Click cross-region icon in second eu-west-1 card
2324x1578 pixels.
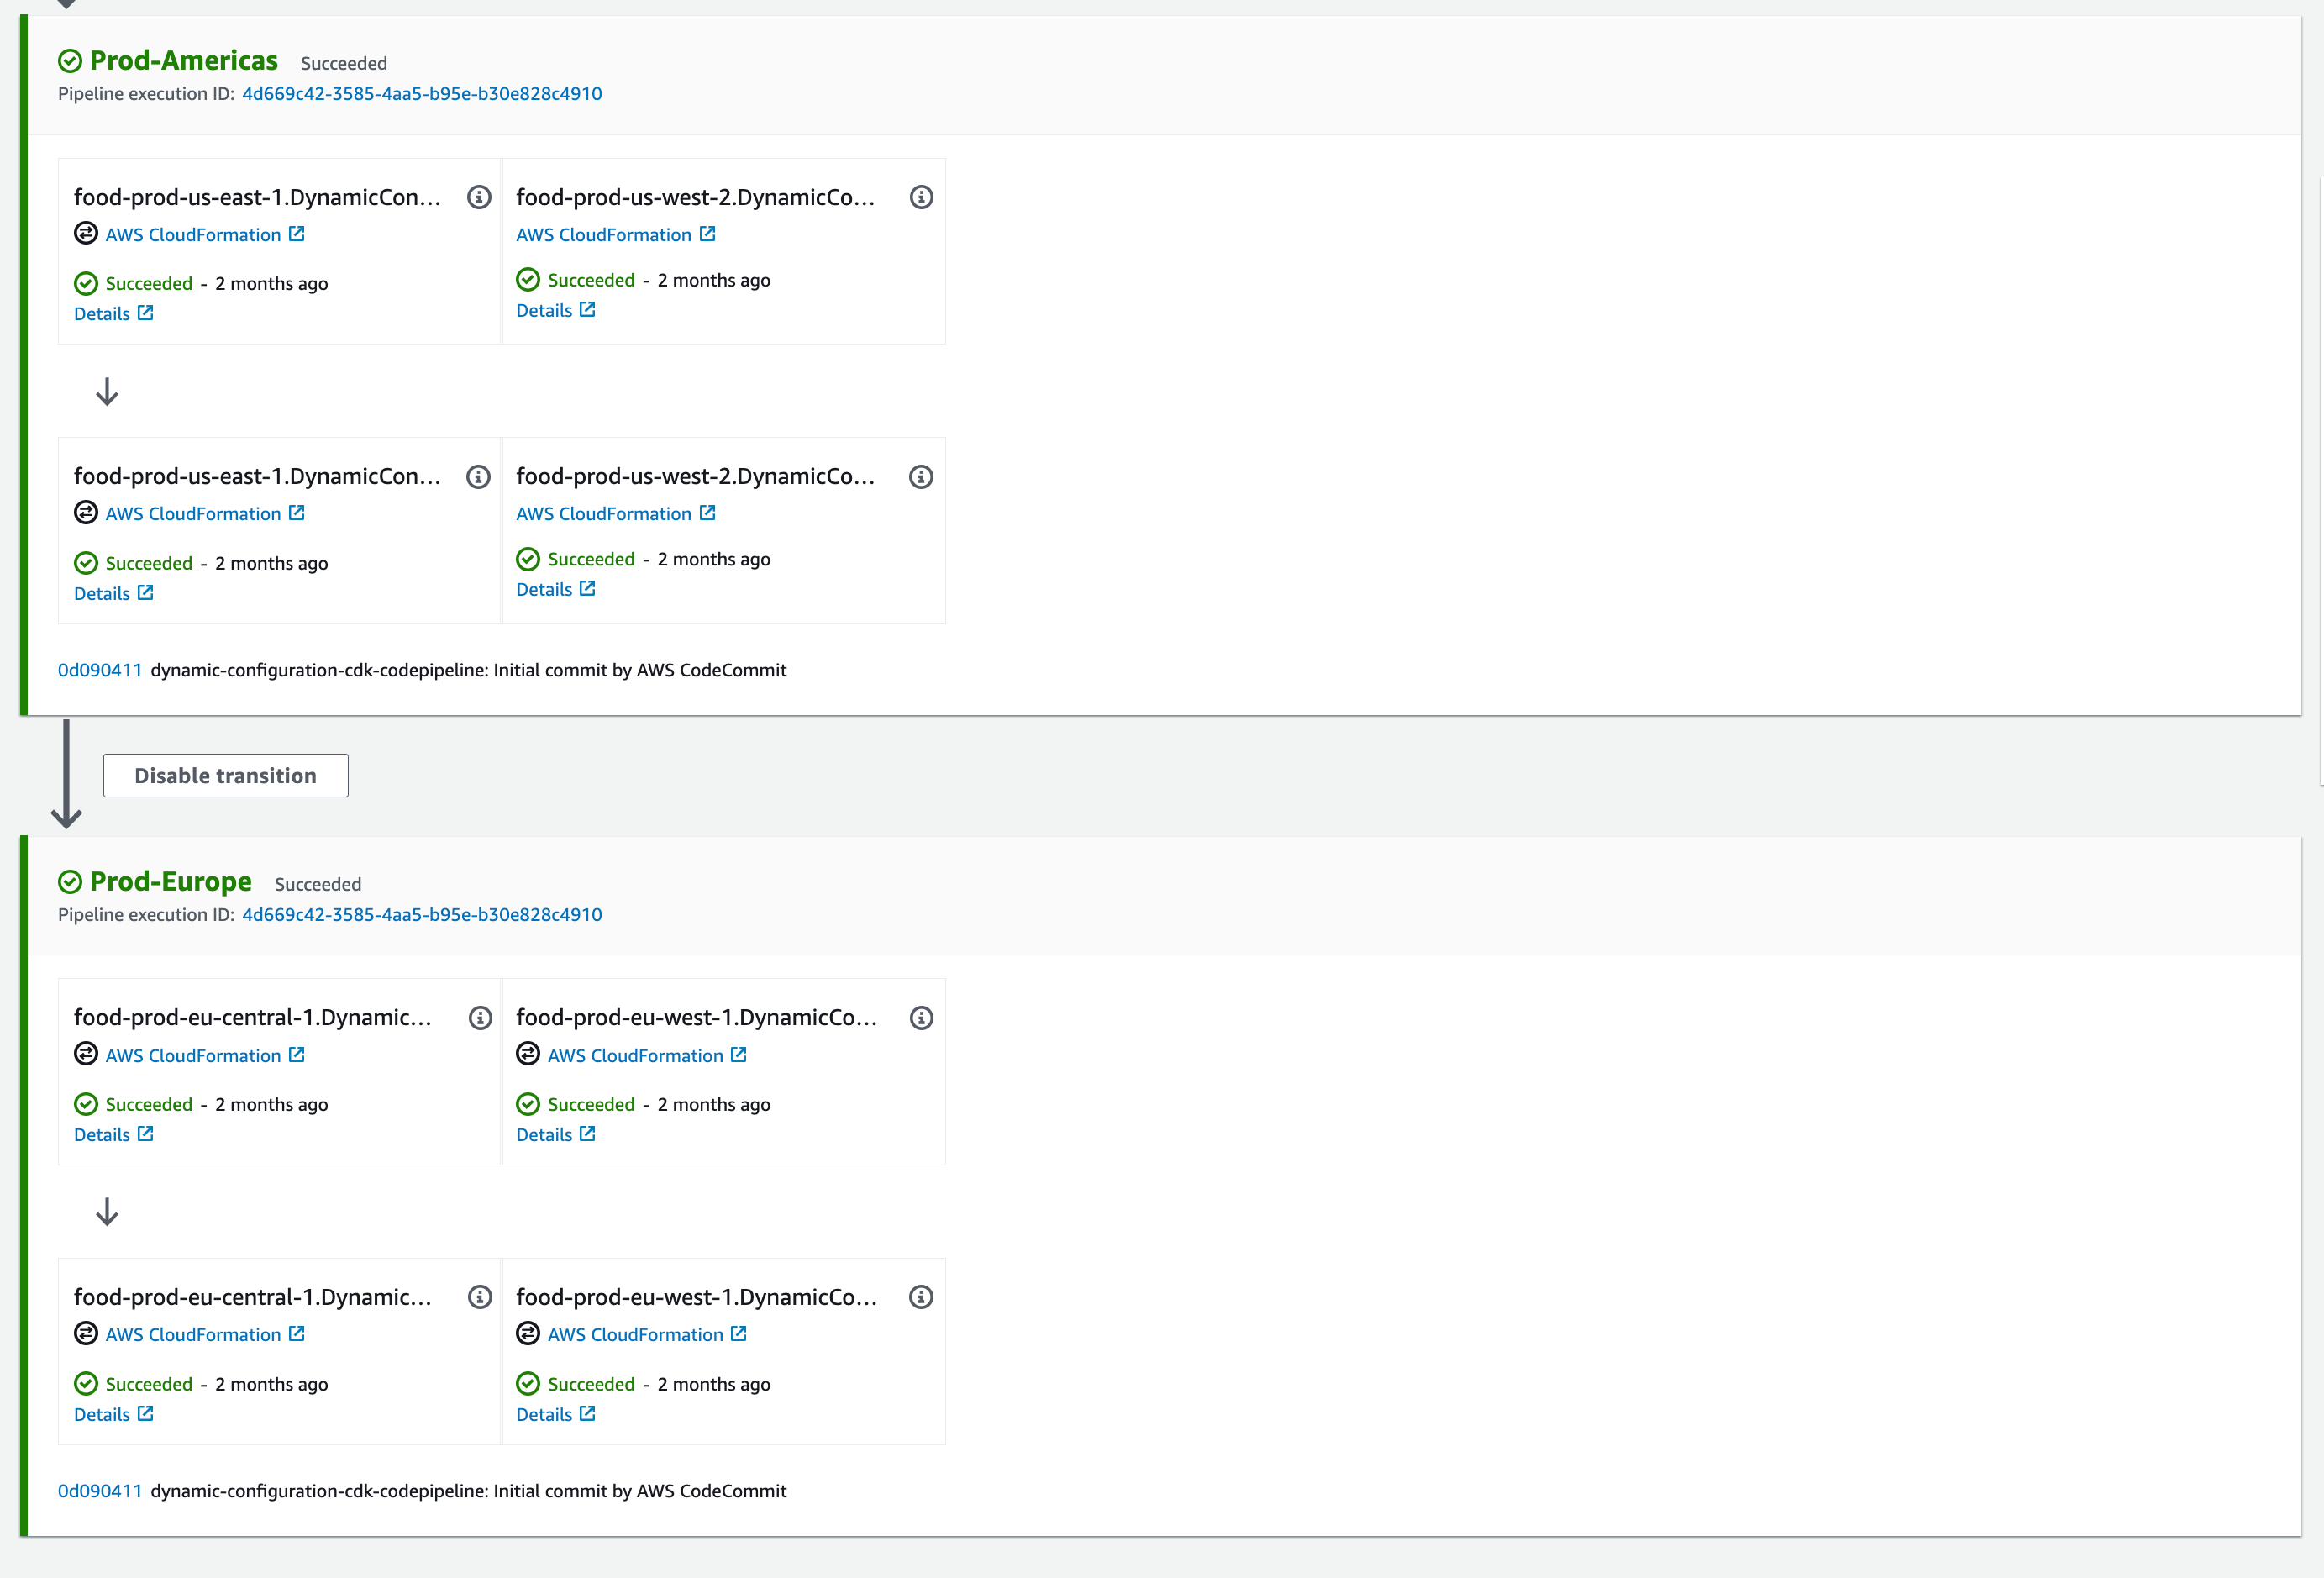(528, 1334)
